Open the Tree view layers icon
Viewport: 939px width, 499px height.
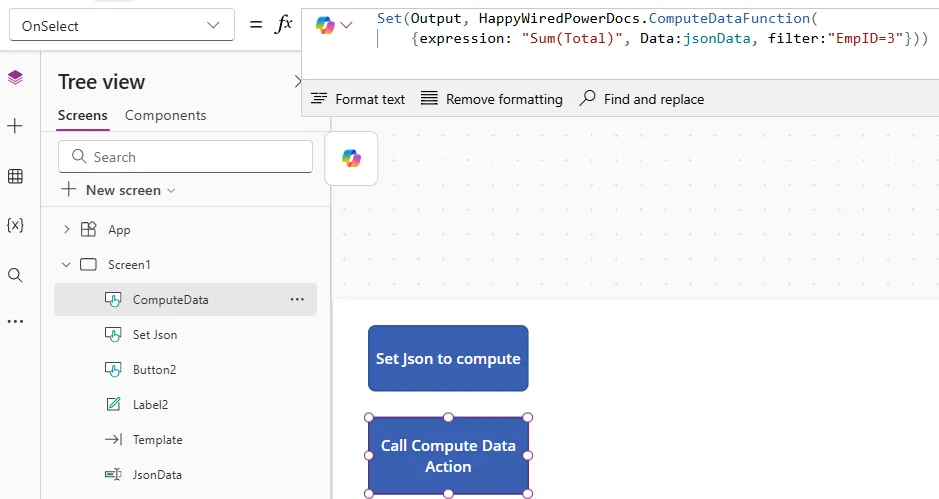tap(15, 77)
